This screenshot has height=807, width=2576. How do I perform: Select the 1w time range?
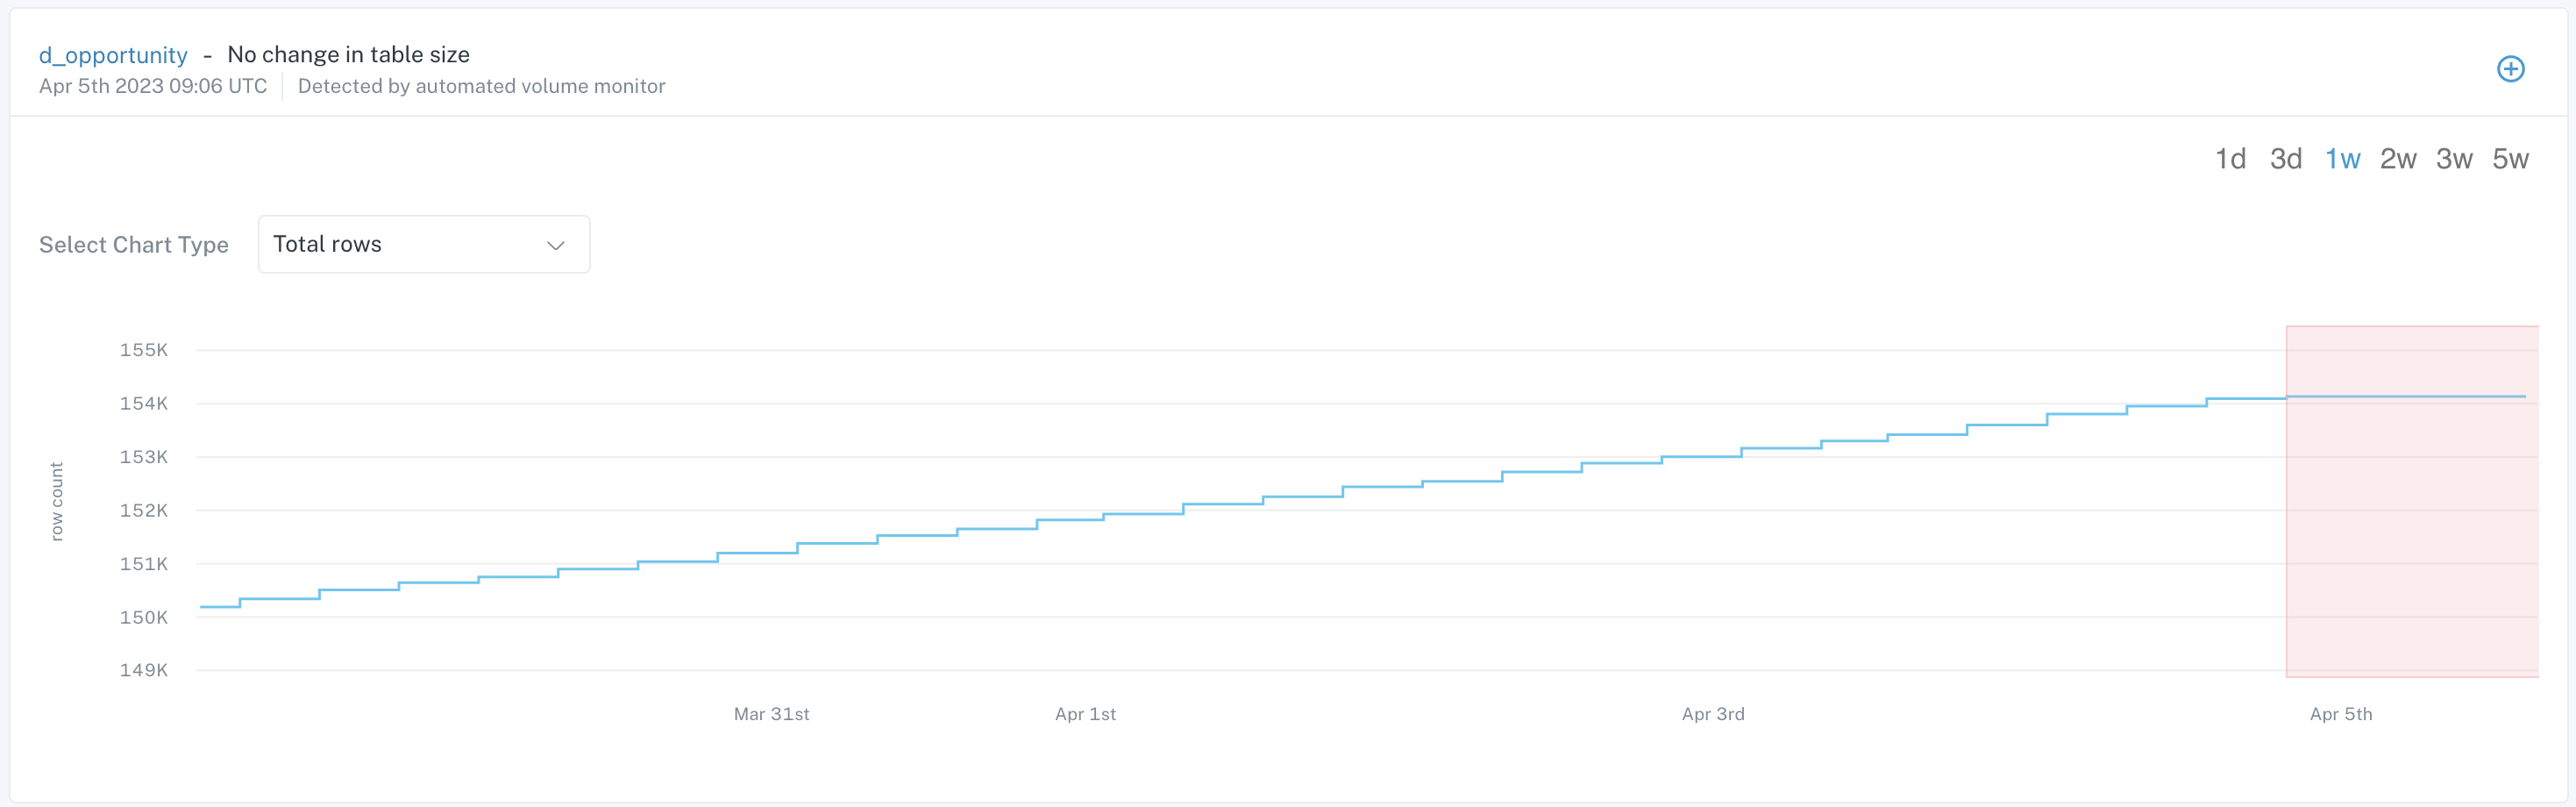click(x=2342, y=159)
